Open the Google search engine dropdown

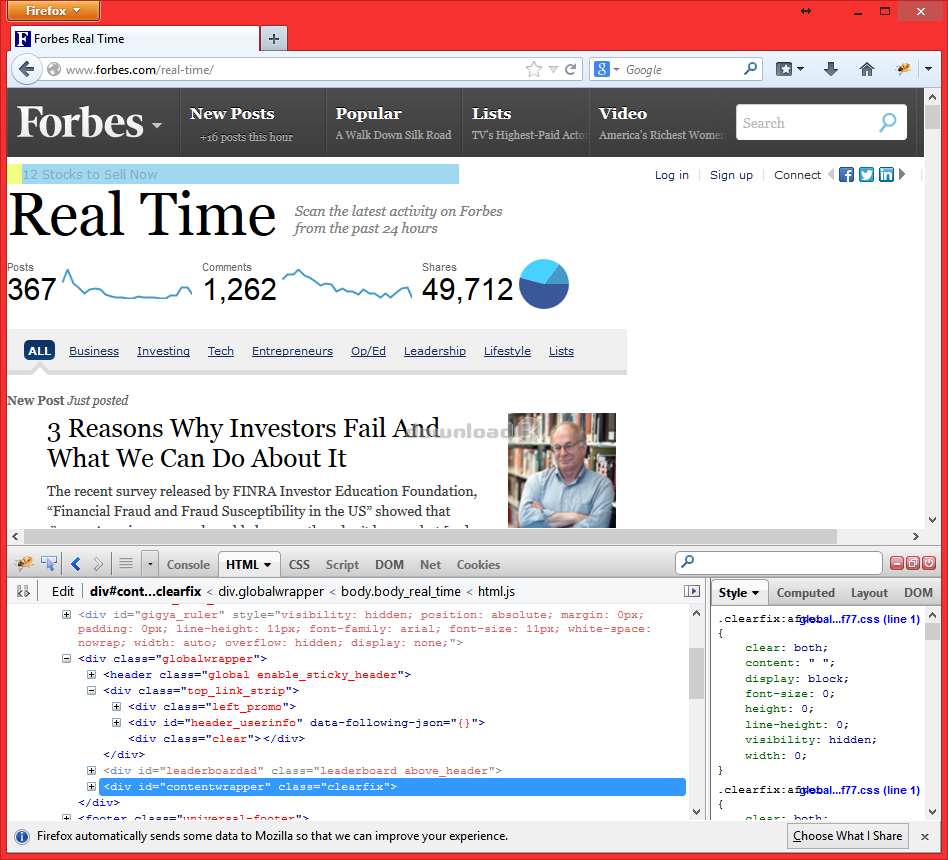[x=606, y=70]
